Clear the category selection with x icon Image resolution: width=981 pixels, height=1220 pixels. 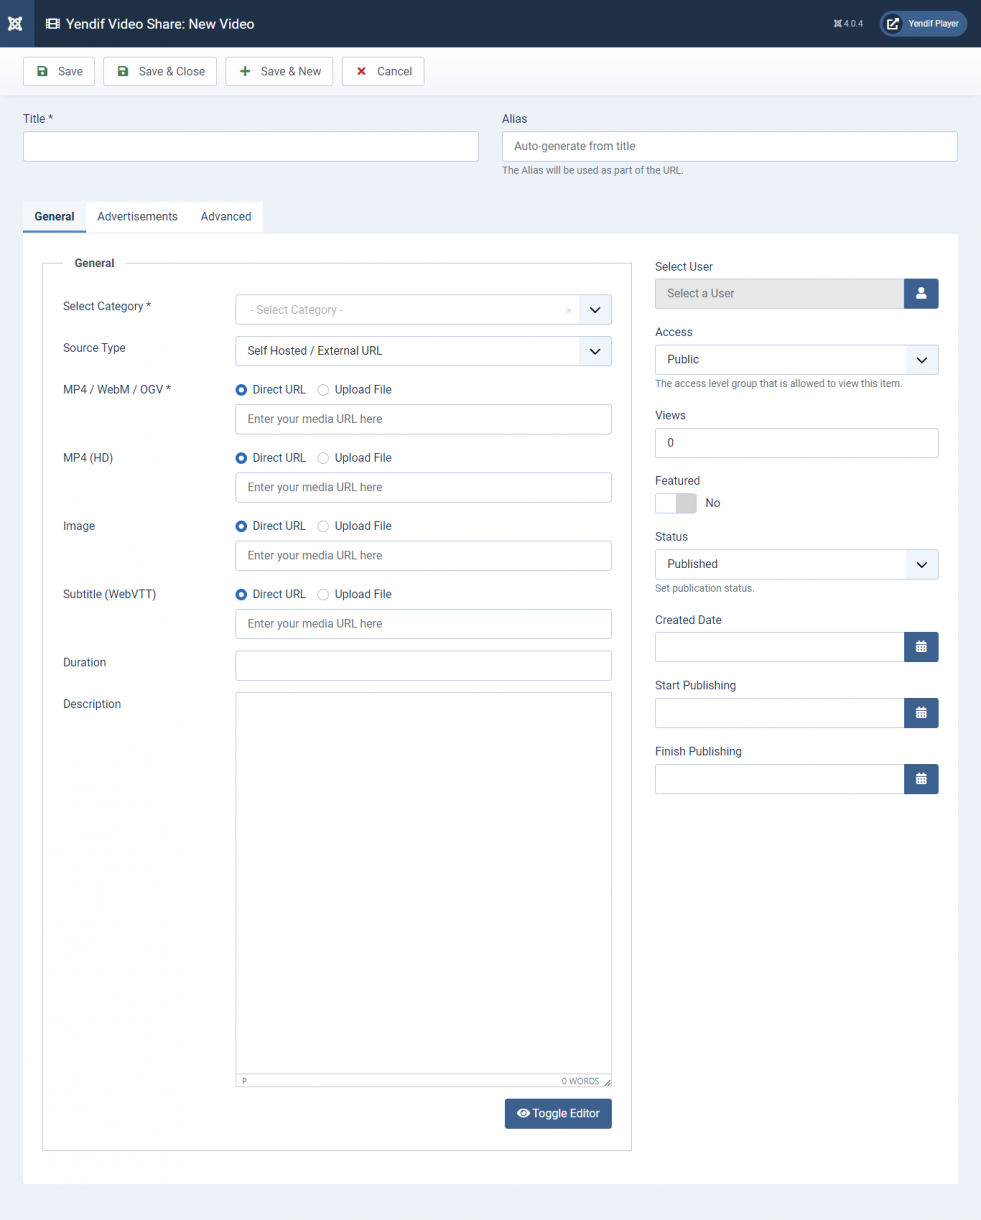[568, 310]
